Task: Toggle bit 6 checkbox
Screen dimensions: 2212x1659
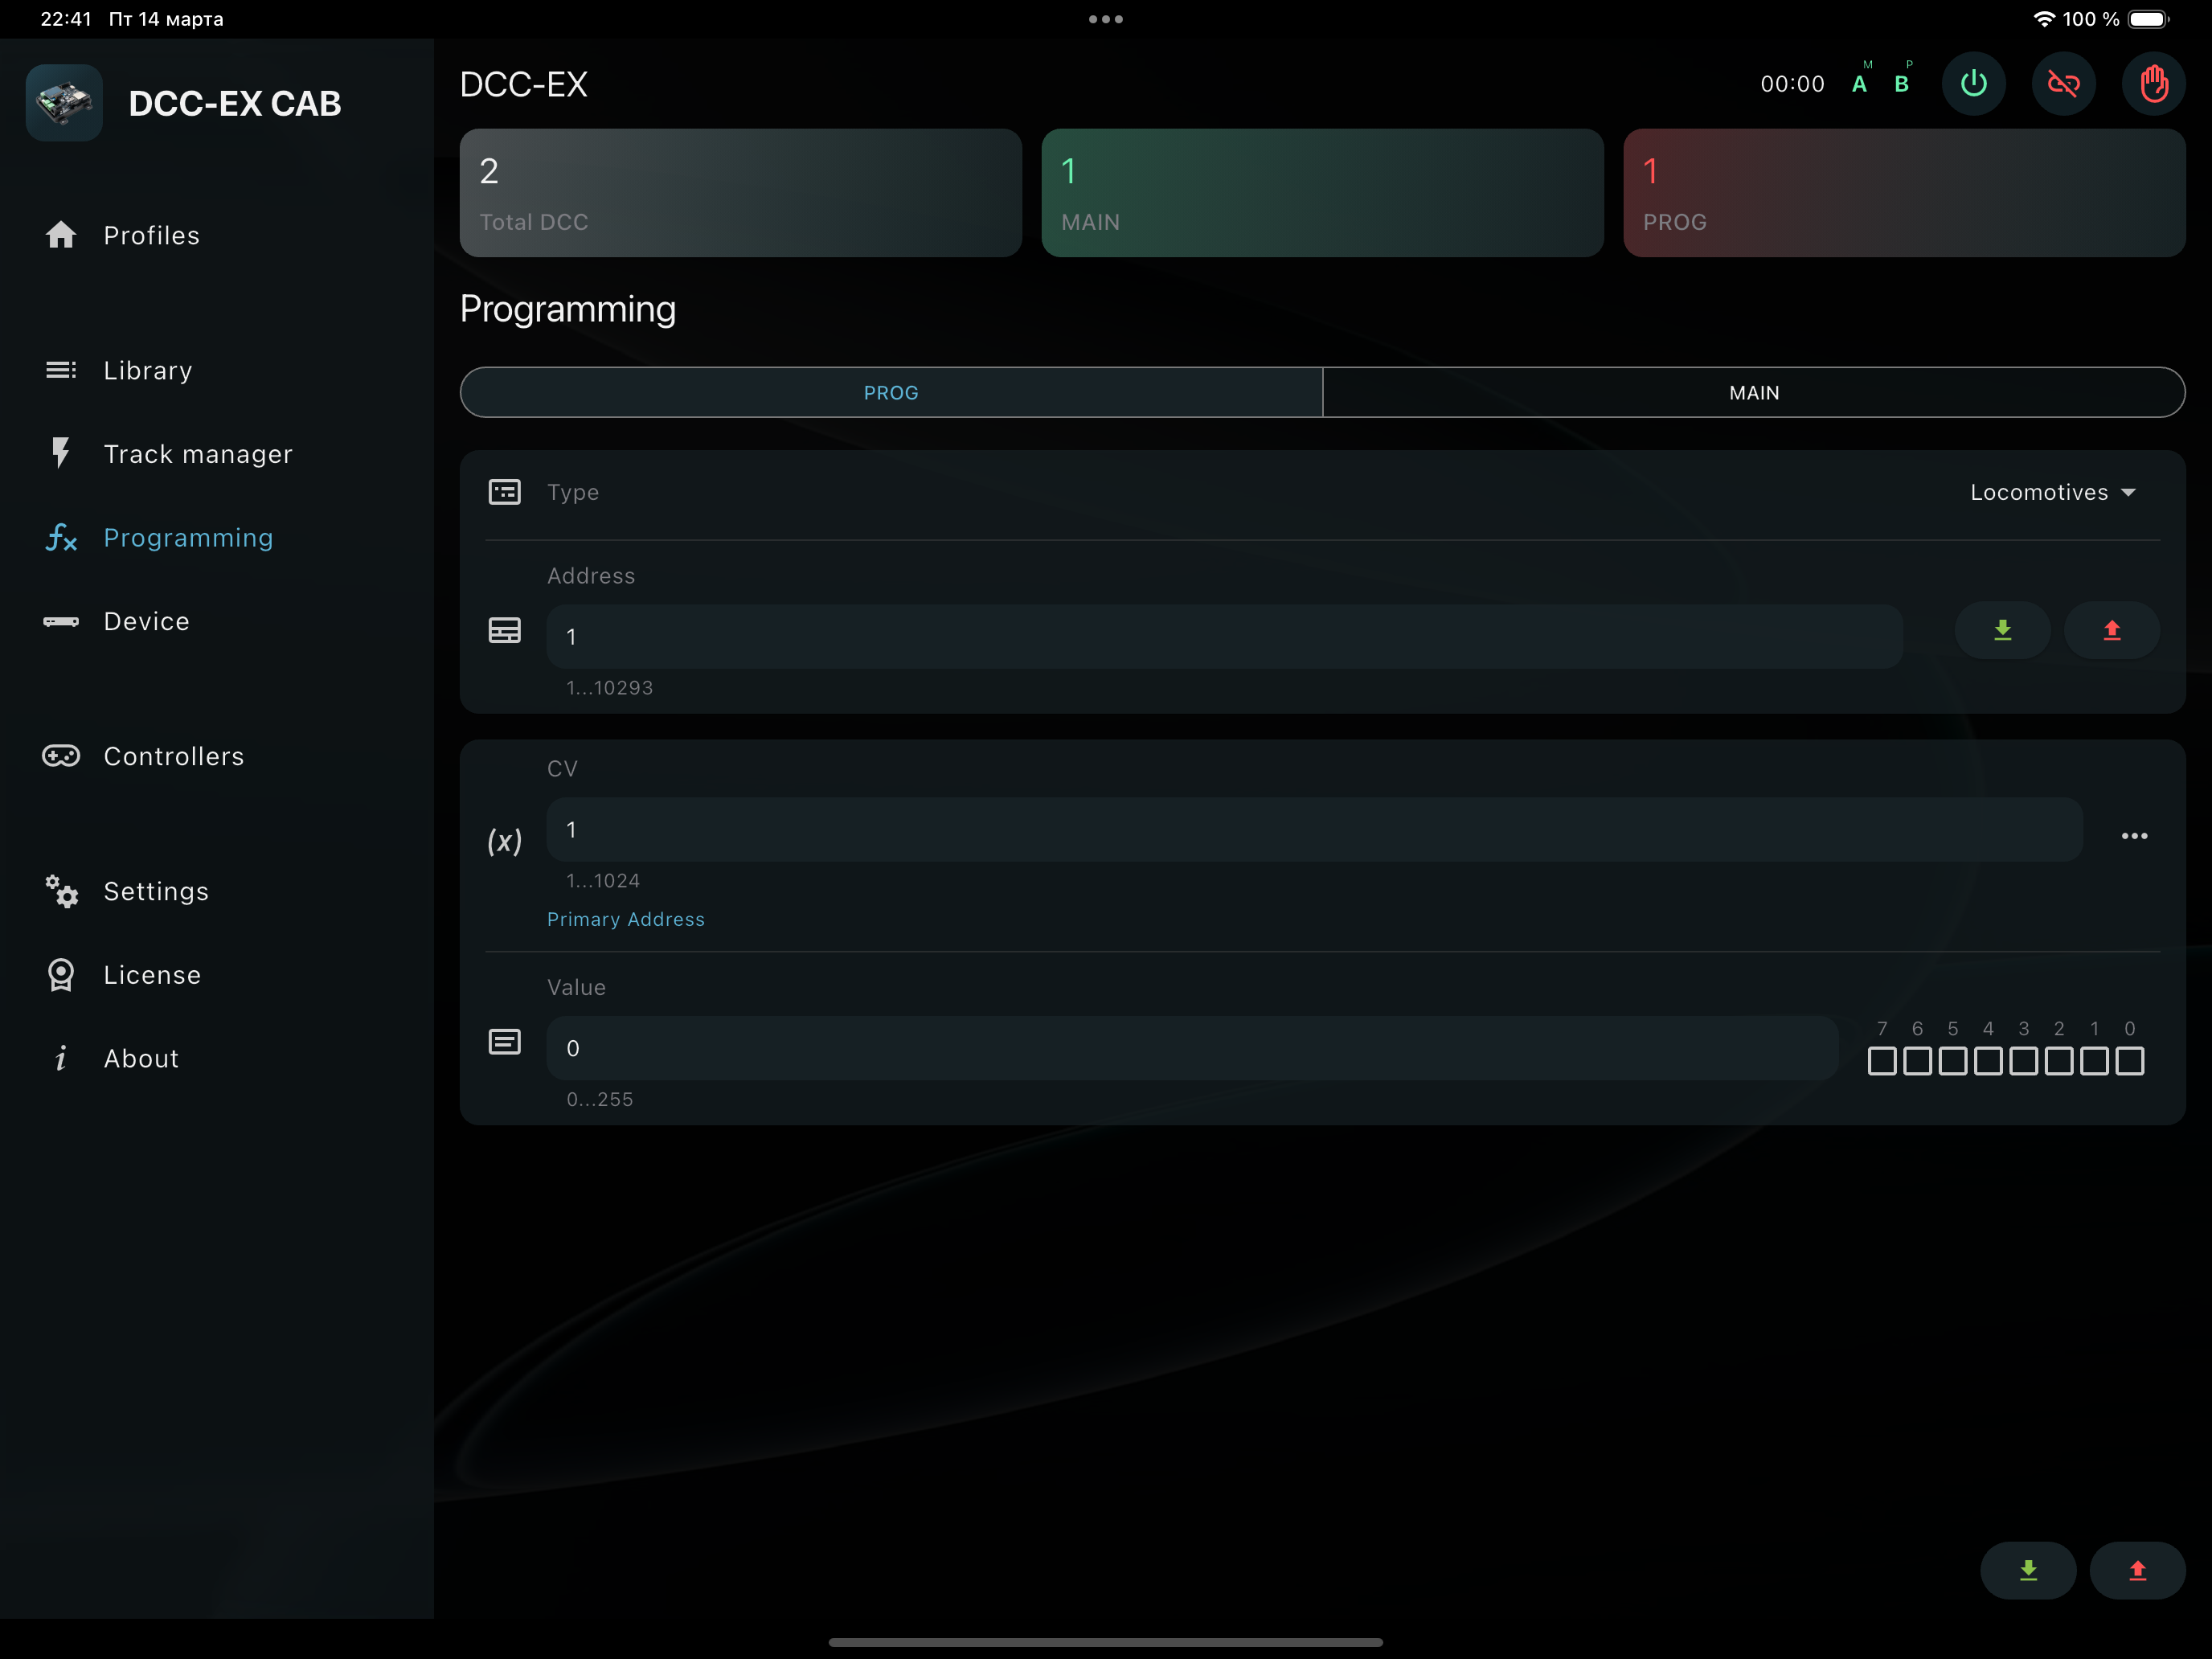Action: tap(1917, 1061)
